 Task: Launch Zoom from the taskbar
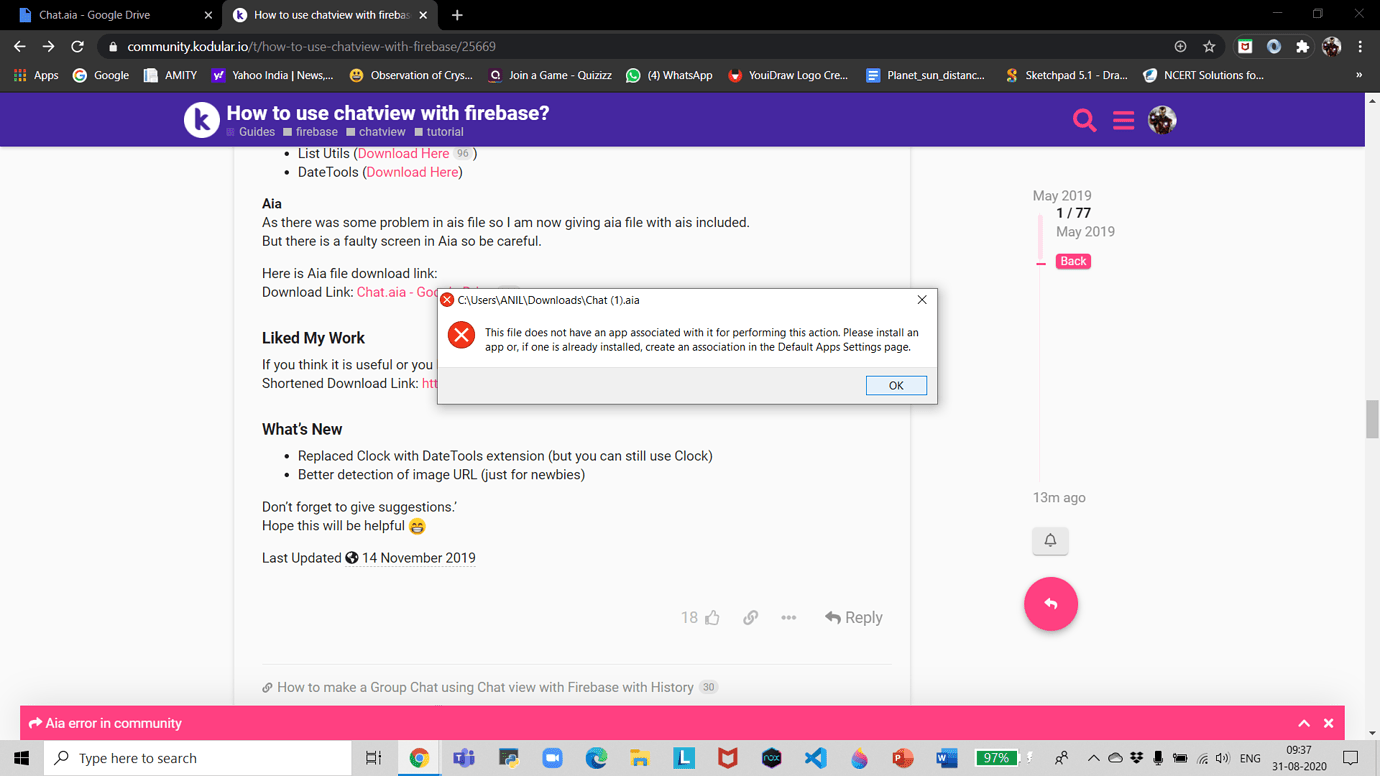[x=552, y=758]
